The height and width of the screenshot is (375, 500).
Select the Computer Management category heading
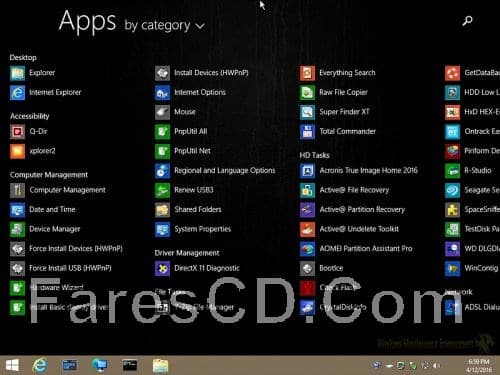pyautogui.click(x=49, y=175)
